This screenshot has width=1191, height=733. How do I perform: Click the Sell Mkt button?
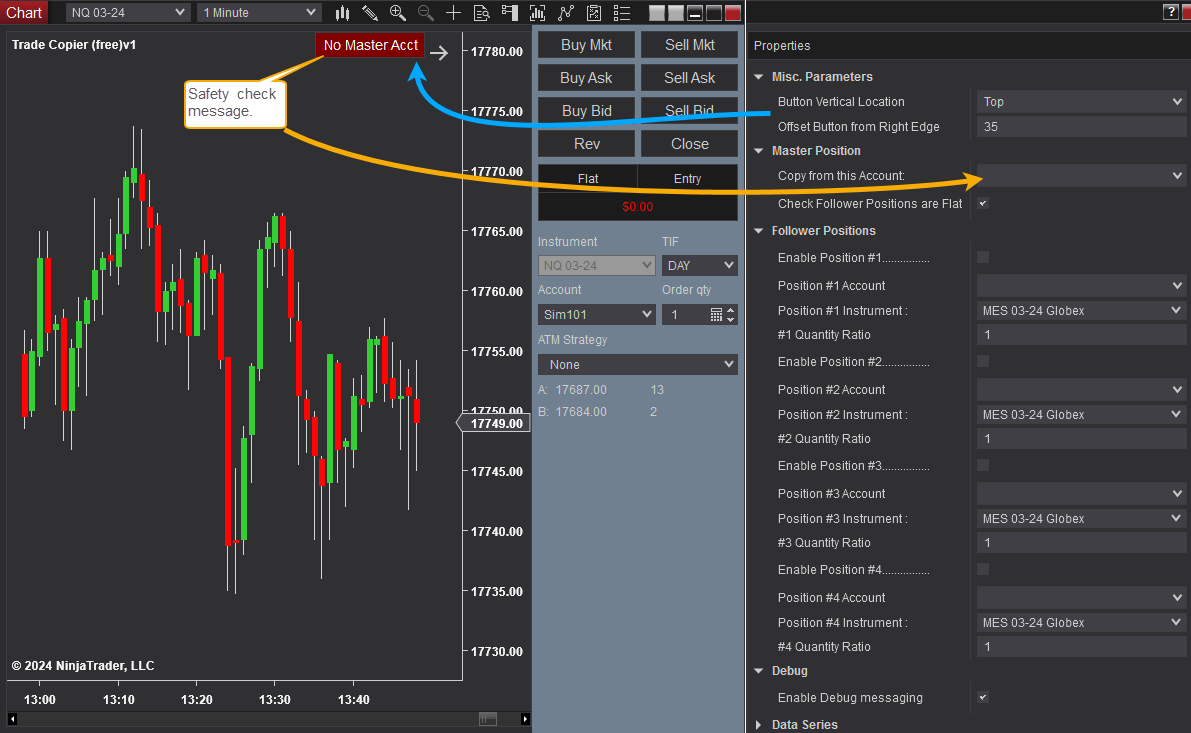[x=690, y=45]
